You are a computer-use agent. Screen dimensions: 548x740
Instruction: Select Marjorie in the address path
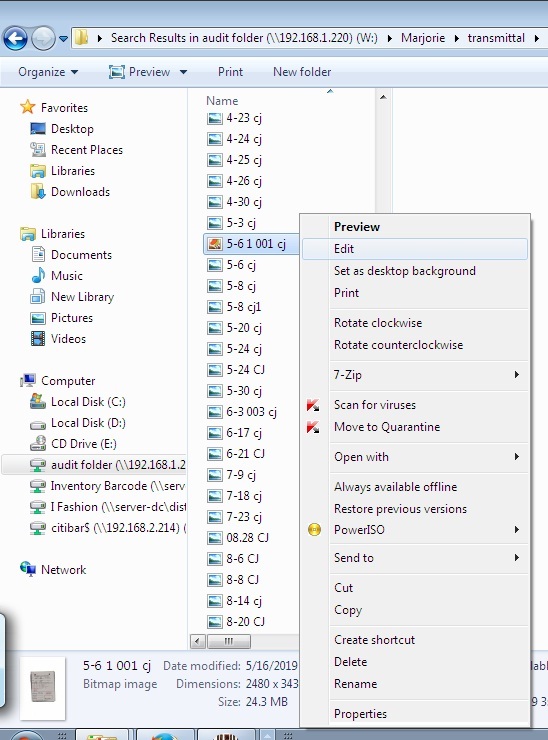pyautogui.click(x=423, y=38)
